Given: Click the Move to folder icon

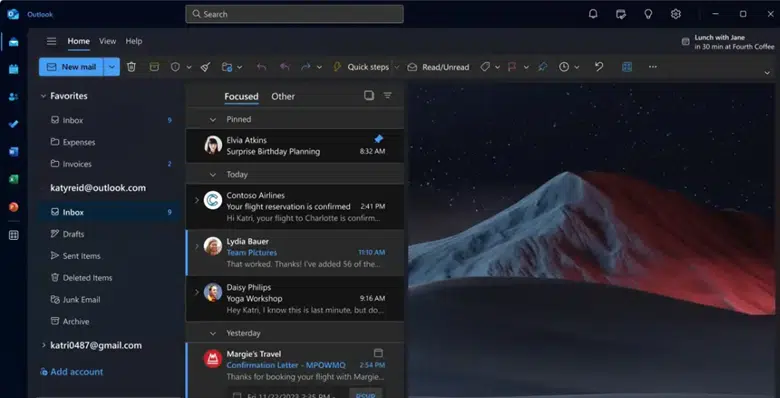Looking at the screenshot, I should (227, 67).
